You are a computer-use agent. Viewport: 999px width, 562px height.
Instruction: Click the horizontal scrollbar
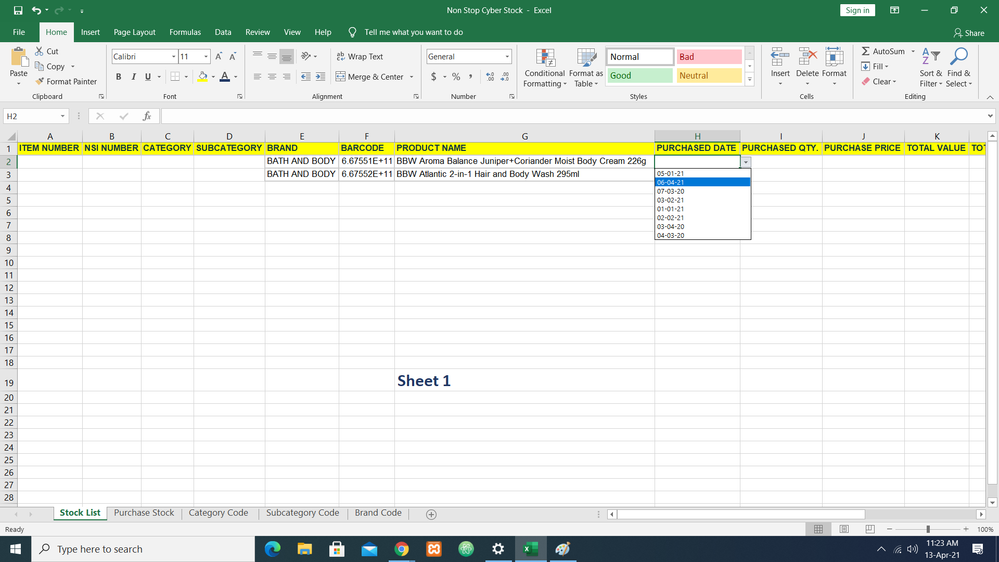[740, 514]
